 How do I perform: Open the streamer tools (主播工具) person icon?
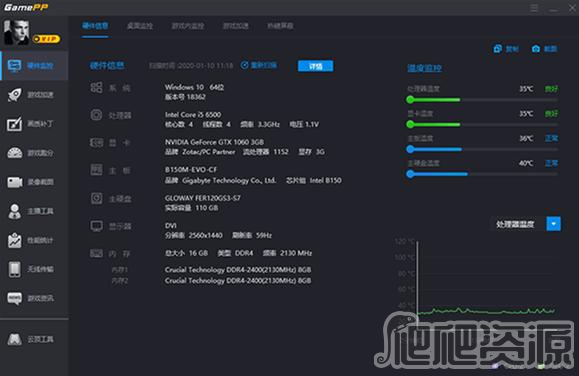pos(14,211)
